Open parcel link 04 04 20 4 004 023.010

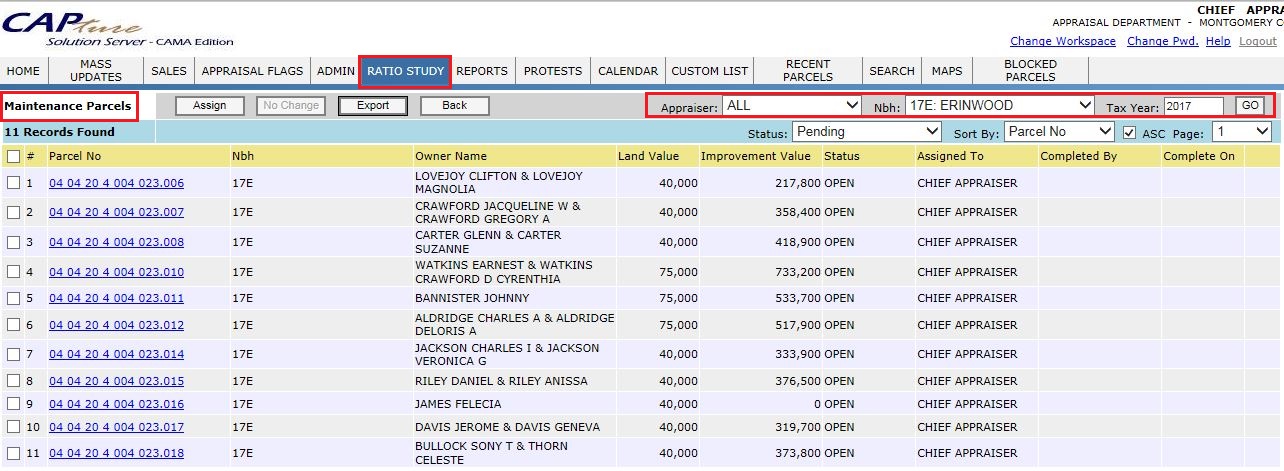tap(116, 272)
